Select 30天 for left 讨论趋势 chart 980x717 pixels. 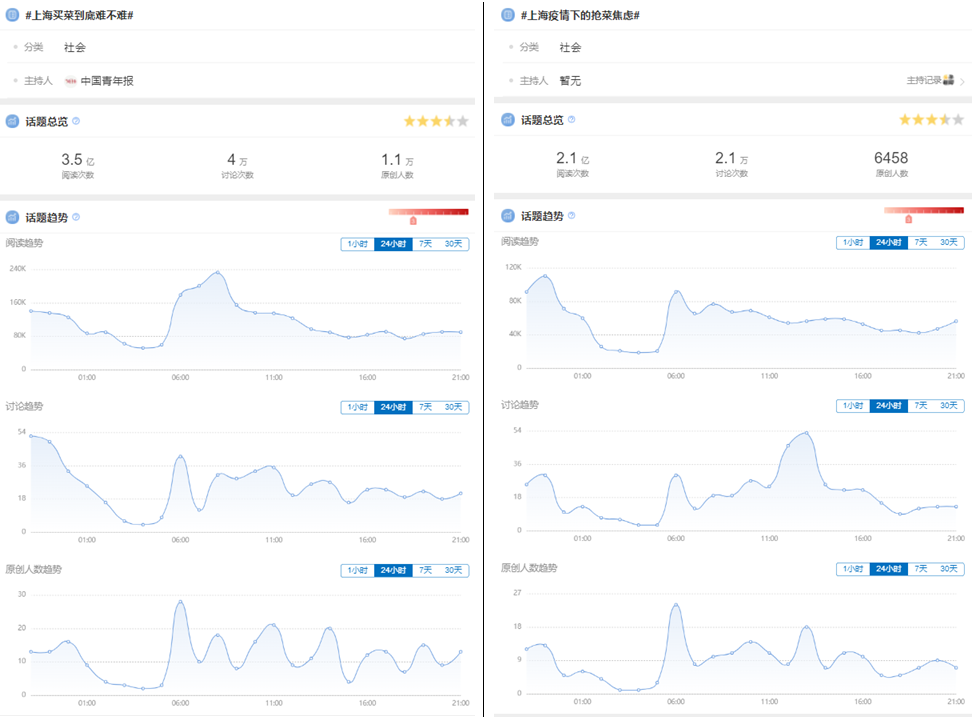454,407
